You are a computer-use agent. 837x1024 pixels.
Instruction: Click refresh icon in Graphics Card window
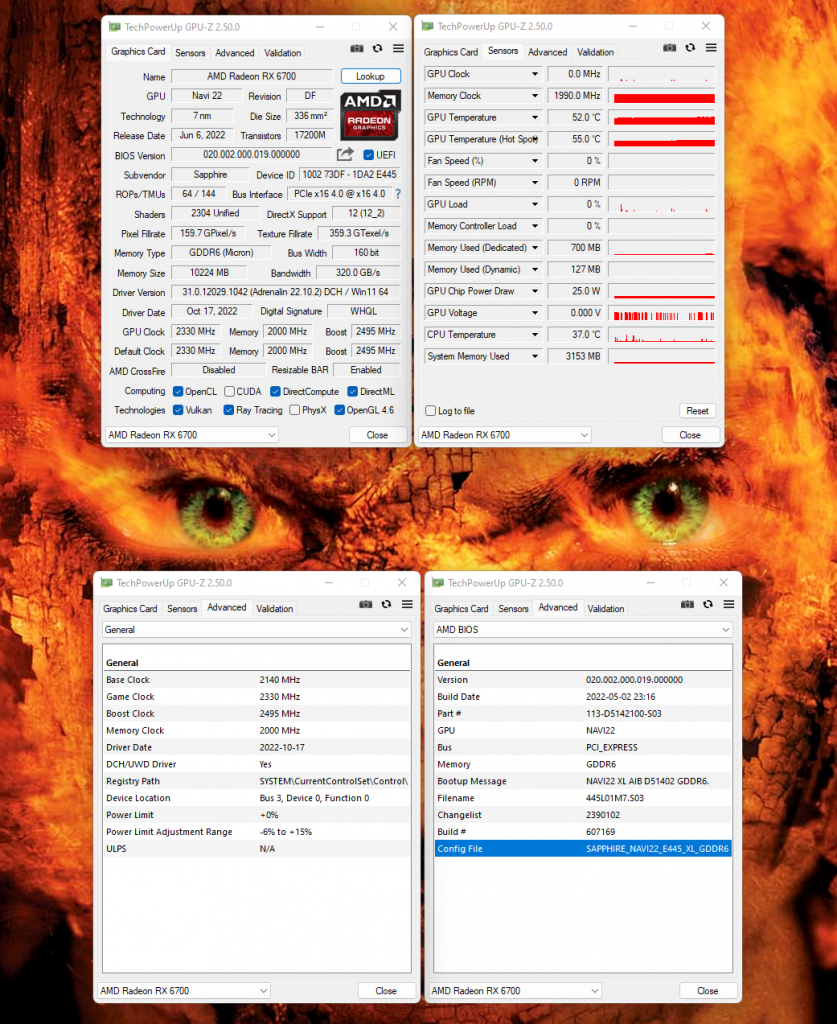[377, 48]
